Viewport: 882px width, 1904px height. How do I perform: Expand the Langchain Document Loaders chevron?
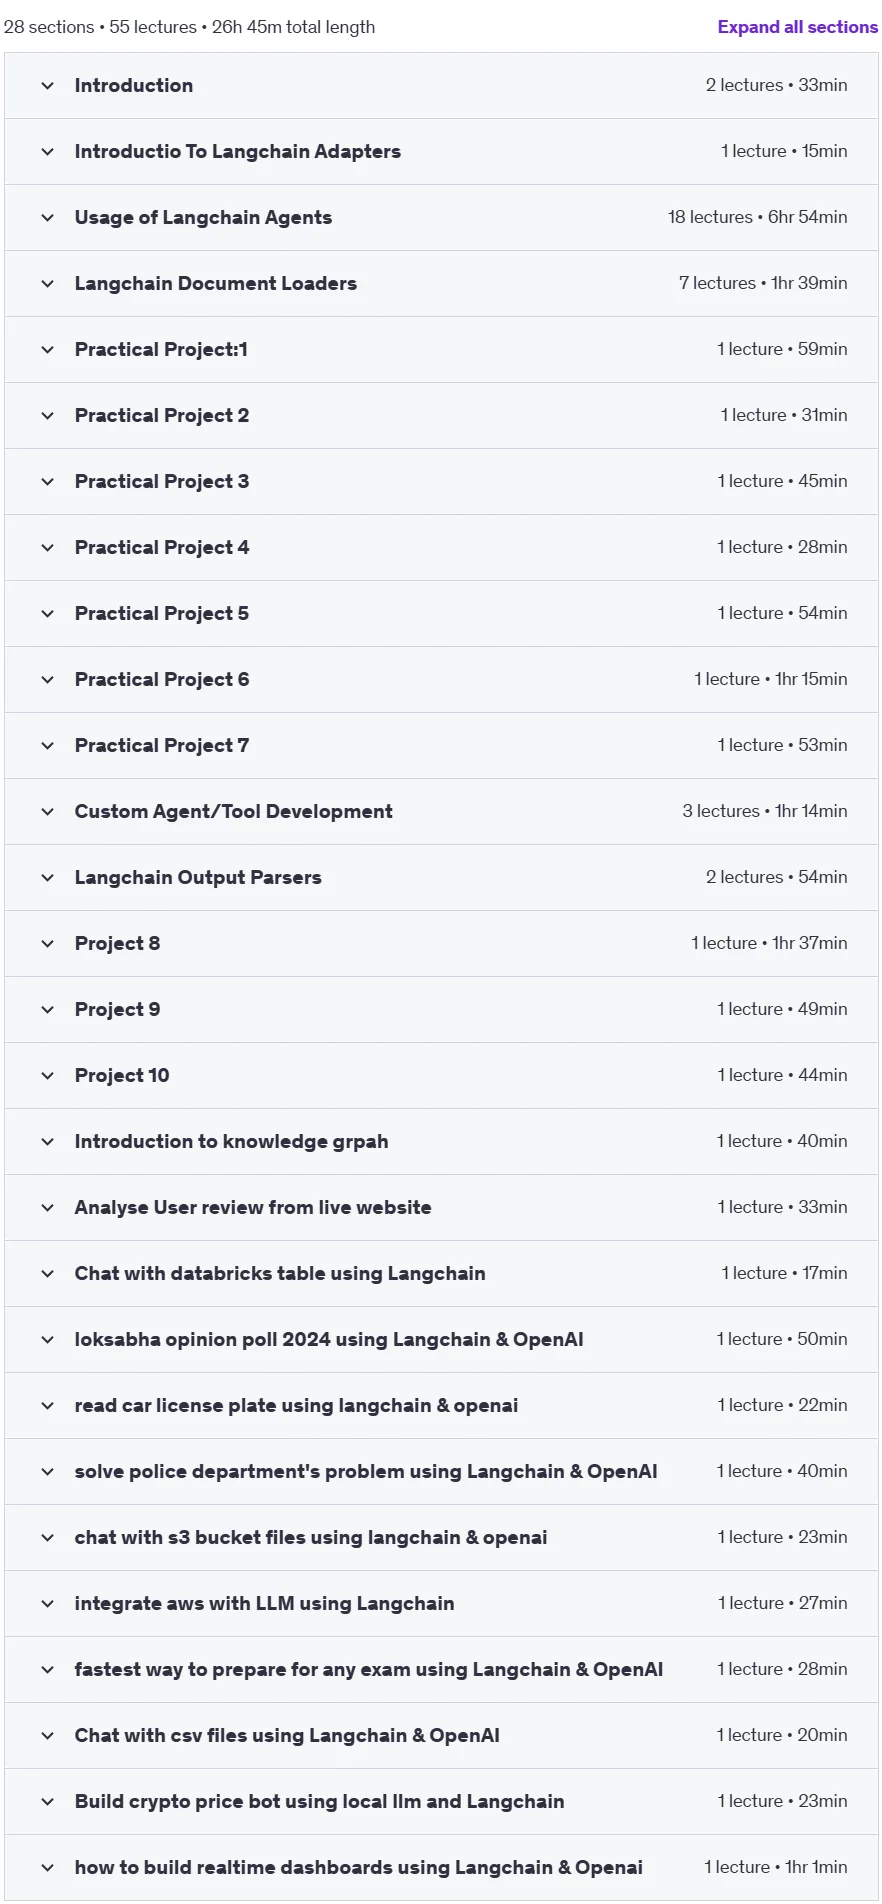(47, 284)
